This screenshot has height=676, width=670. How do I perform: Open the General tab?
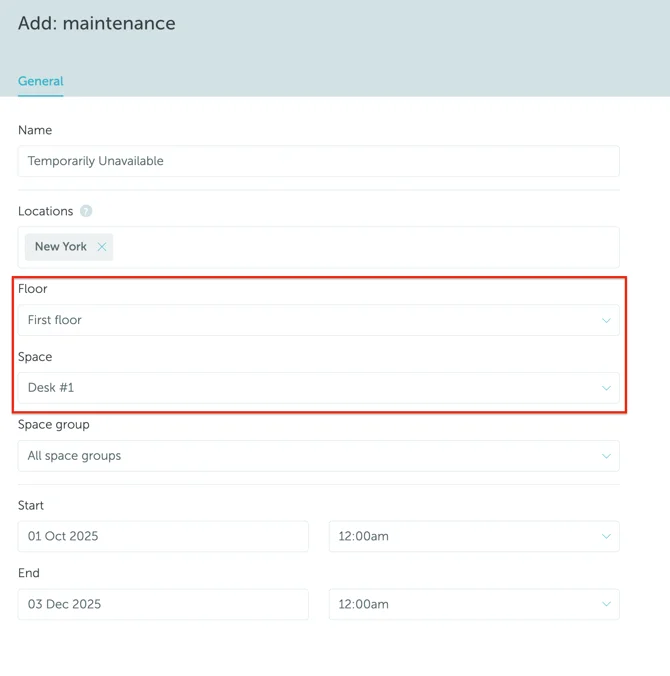(x=40, y=81)
